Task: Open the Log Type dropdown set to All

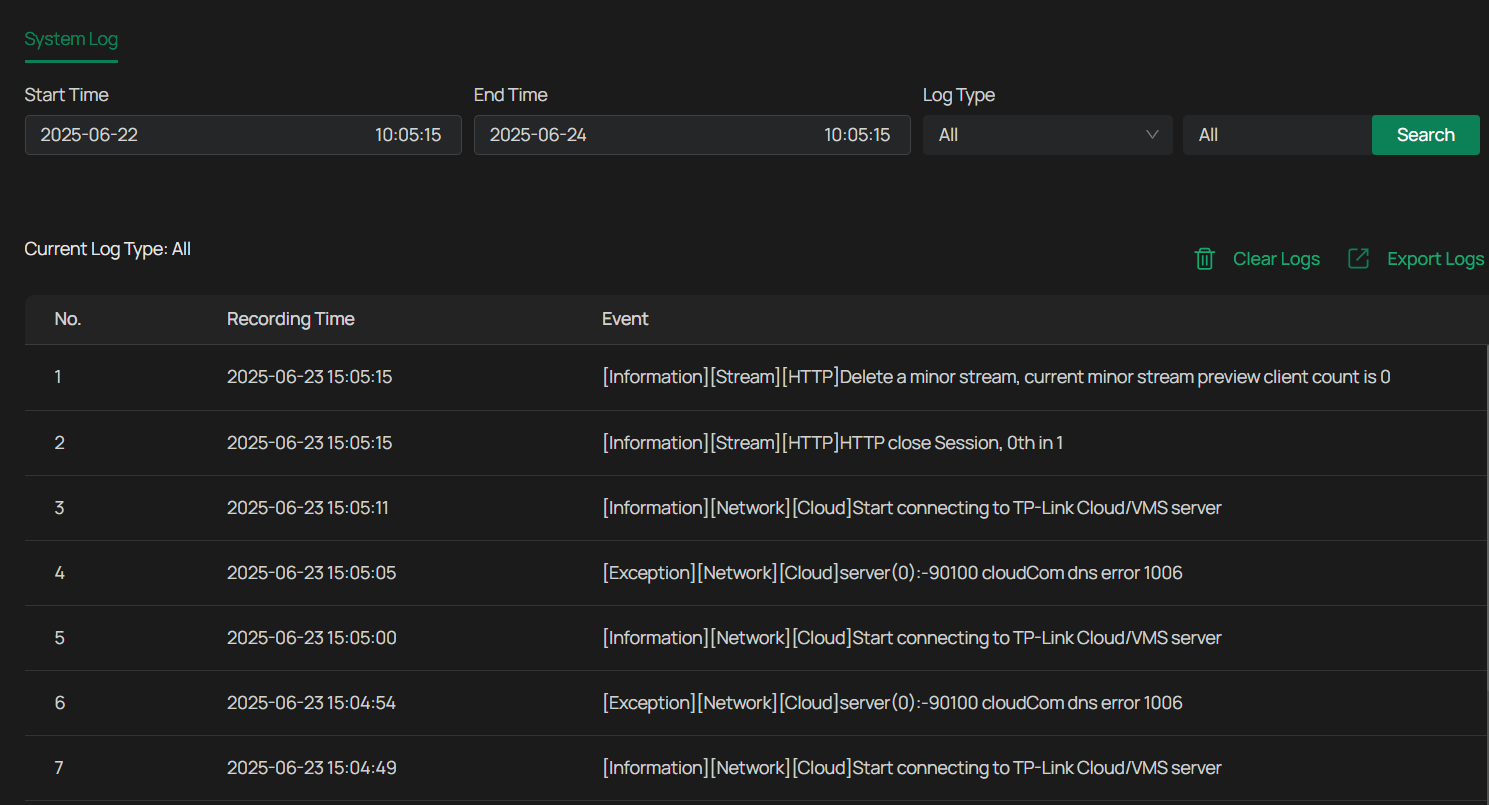Action: coord(1047,135)
